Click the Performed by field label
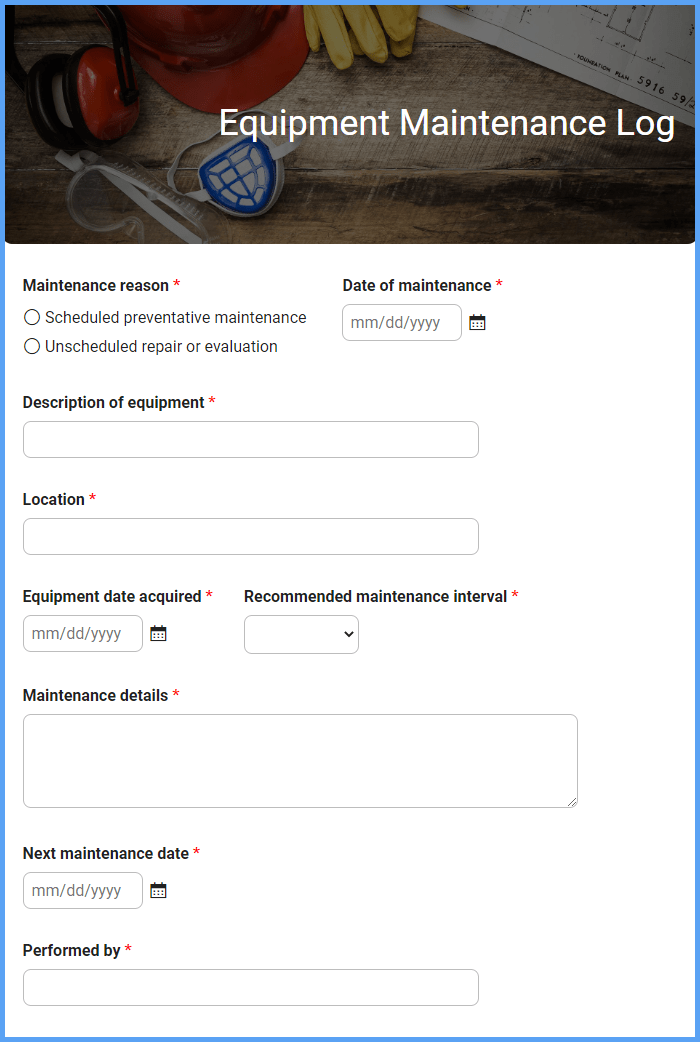Viewport: 700px width, 1042px height. 71,951
